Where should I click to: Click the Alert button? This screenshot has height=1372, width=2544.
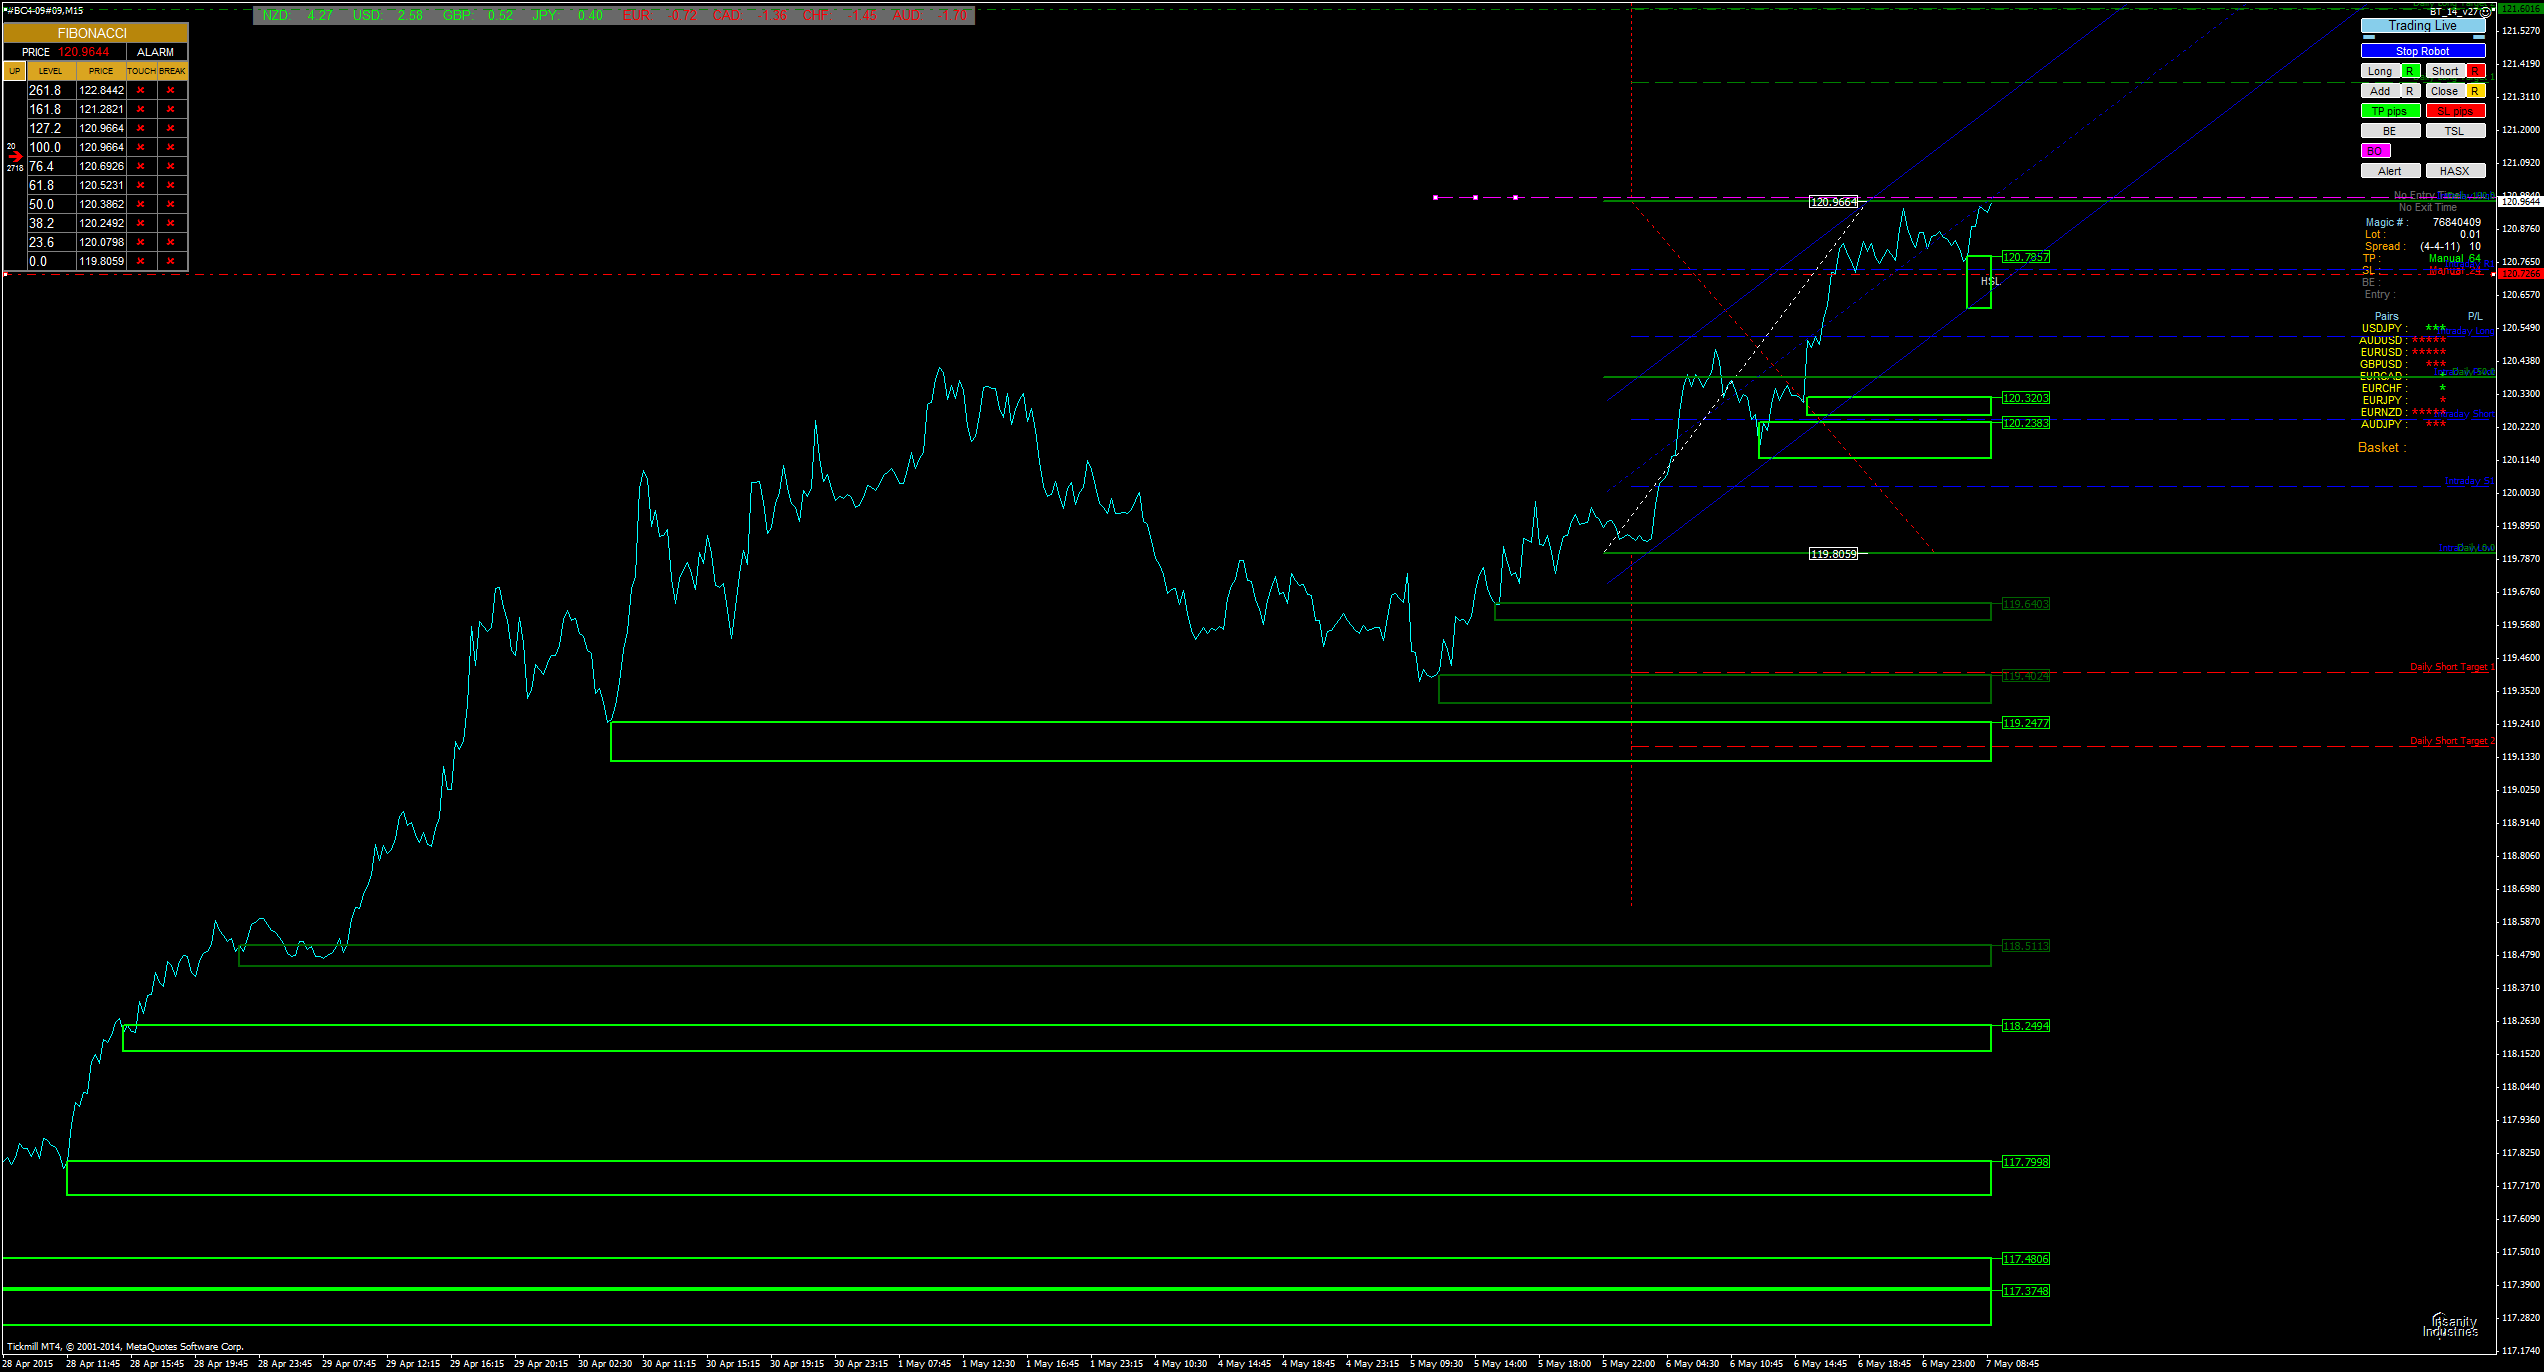[x=2390, y=171]
